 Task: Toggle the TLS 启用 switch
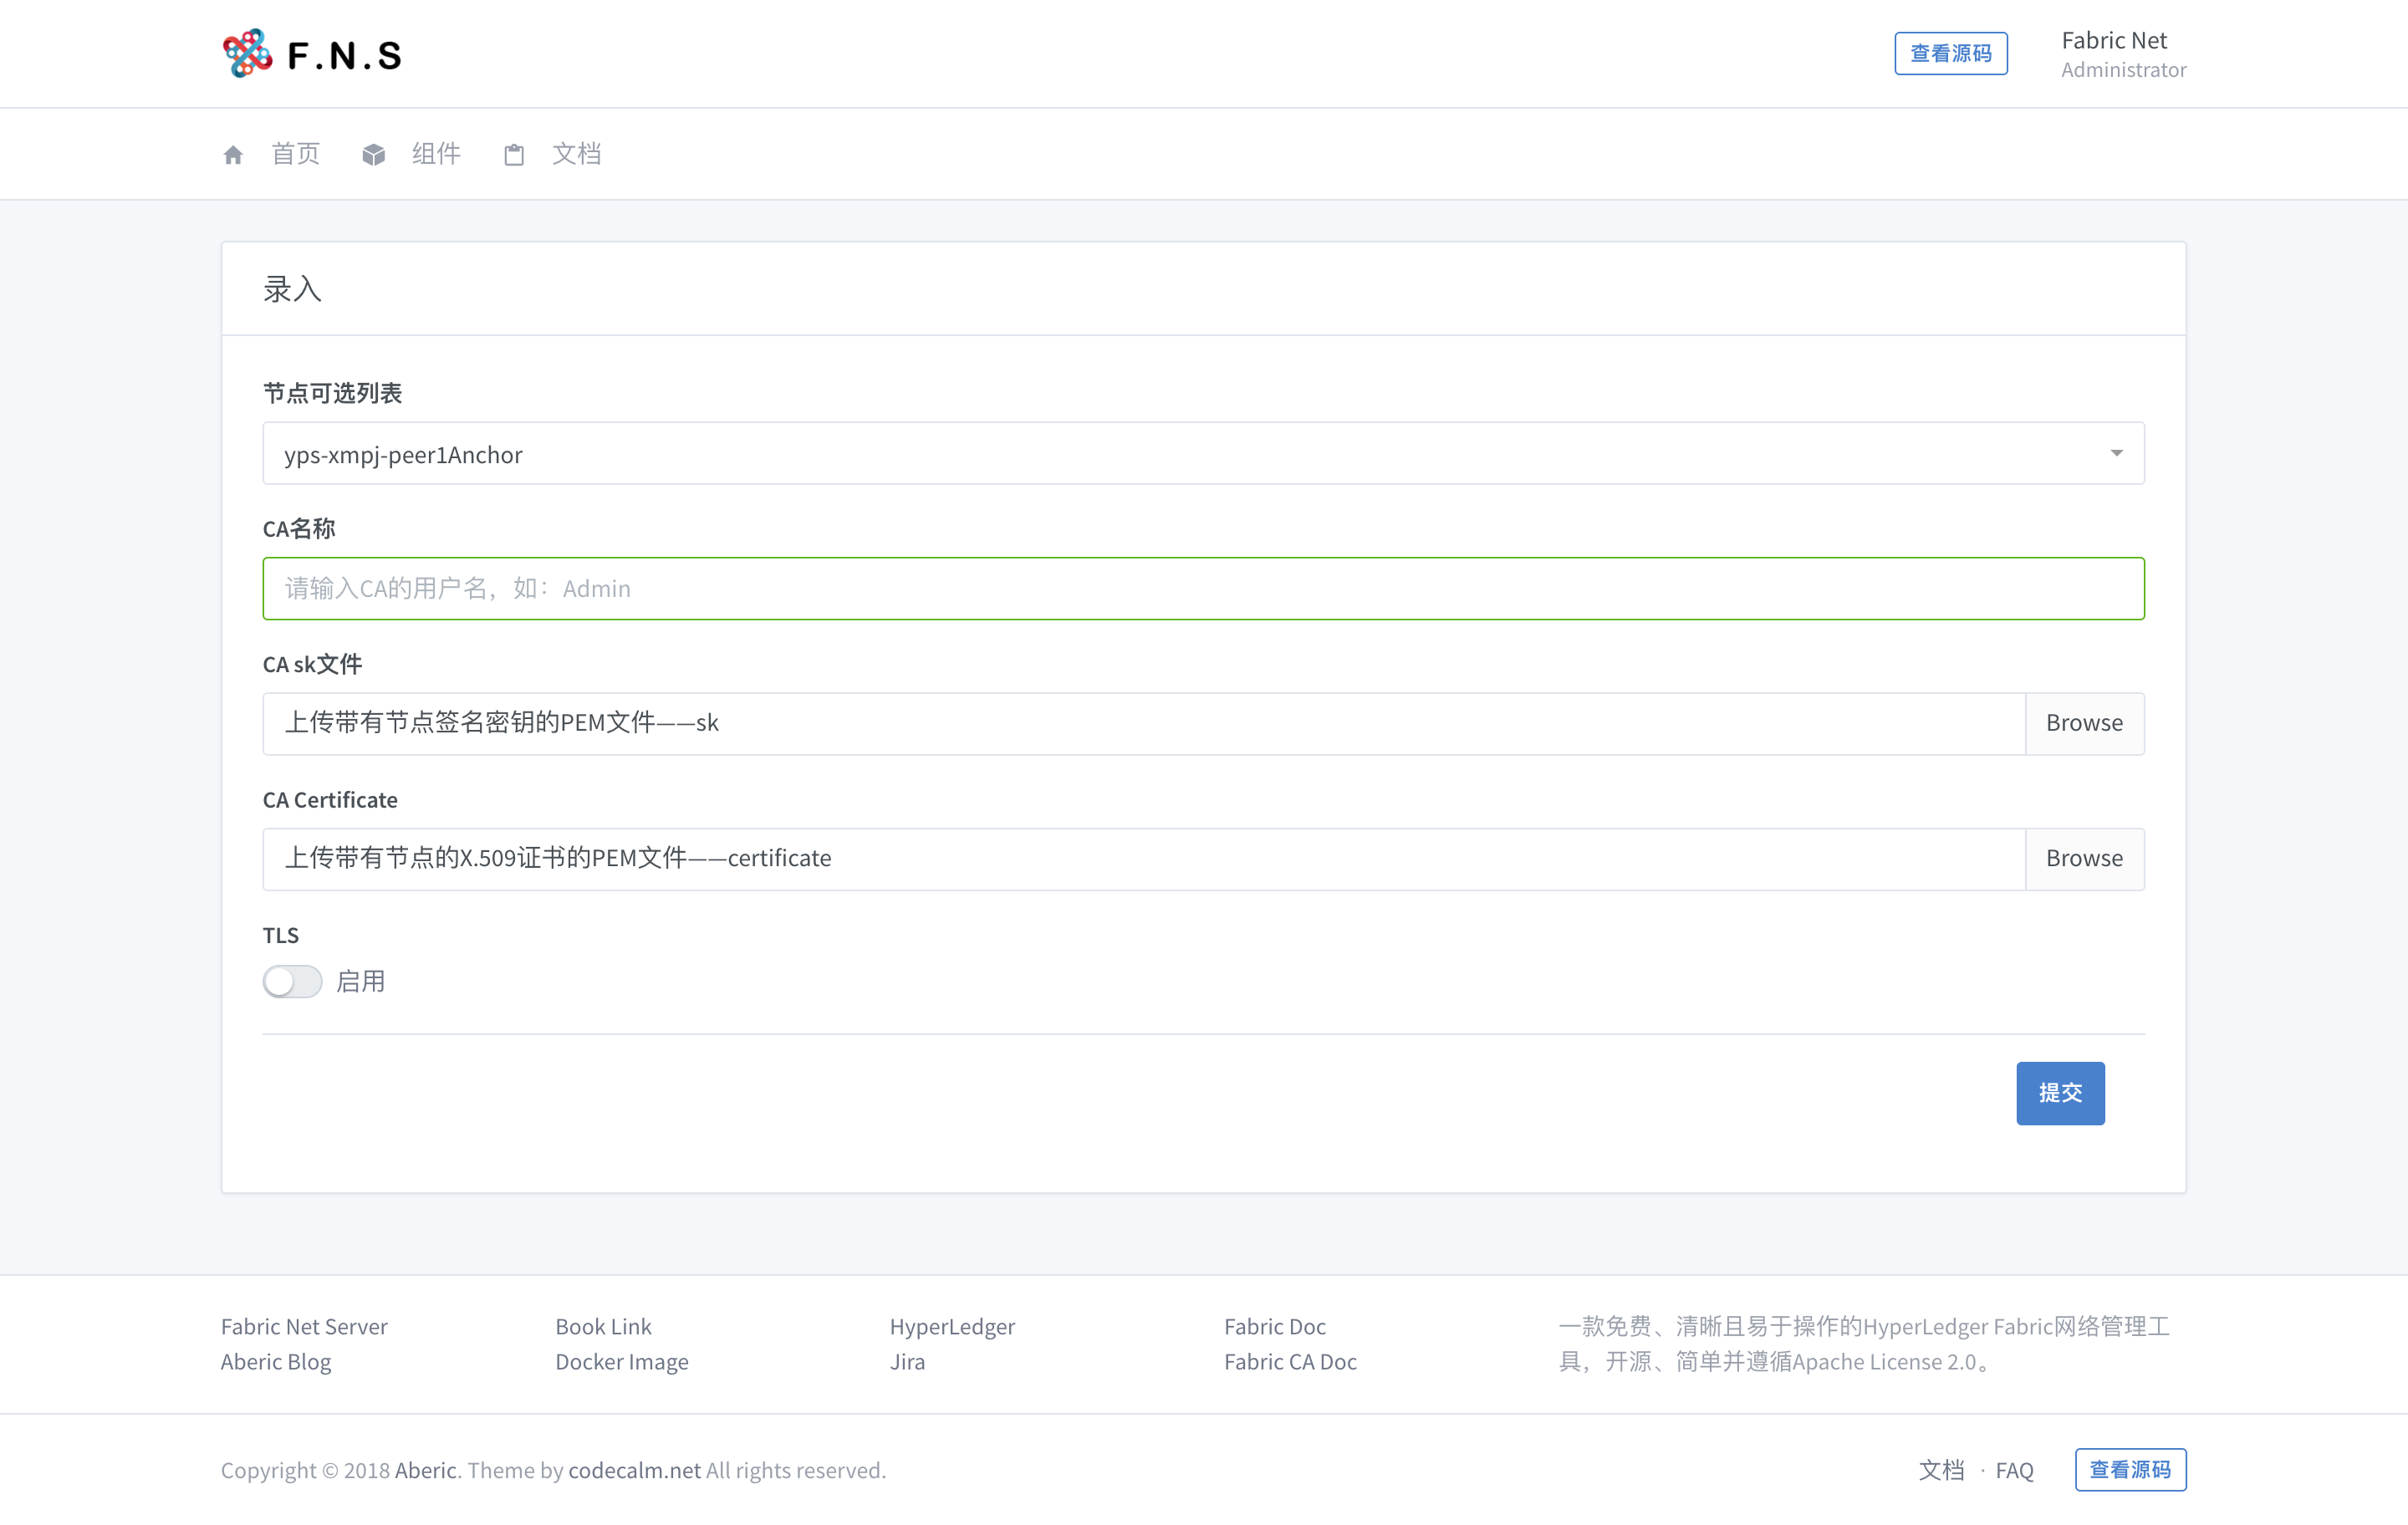tap(292, 981)
